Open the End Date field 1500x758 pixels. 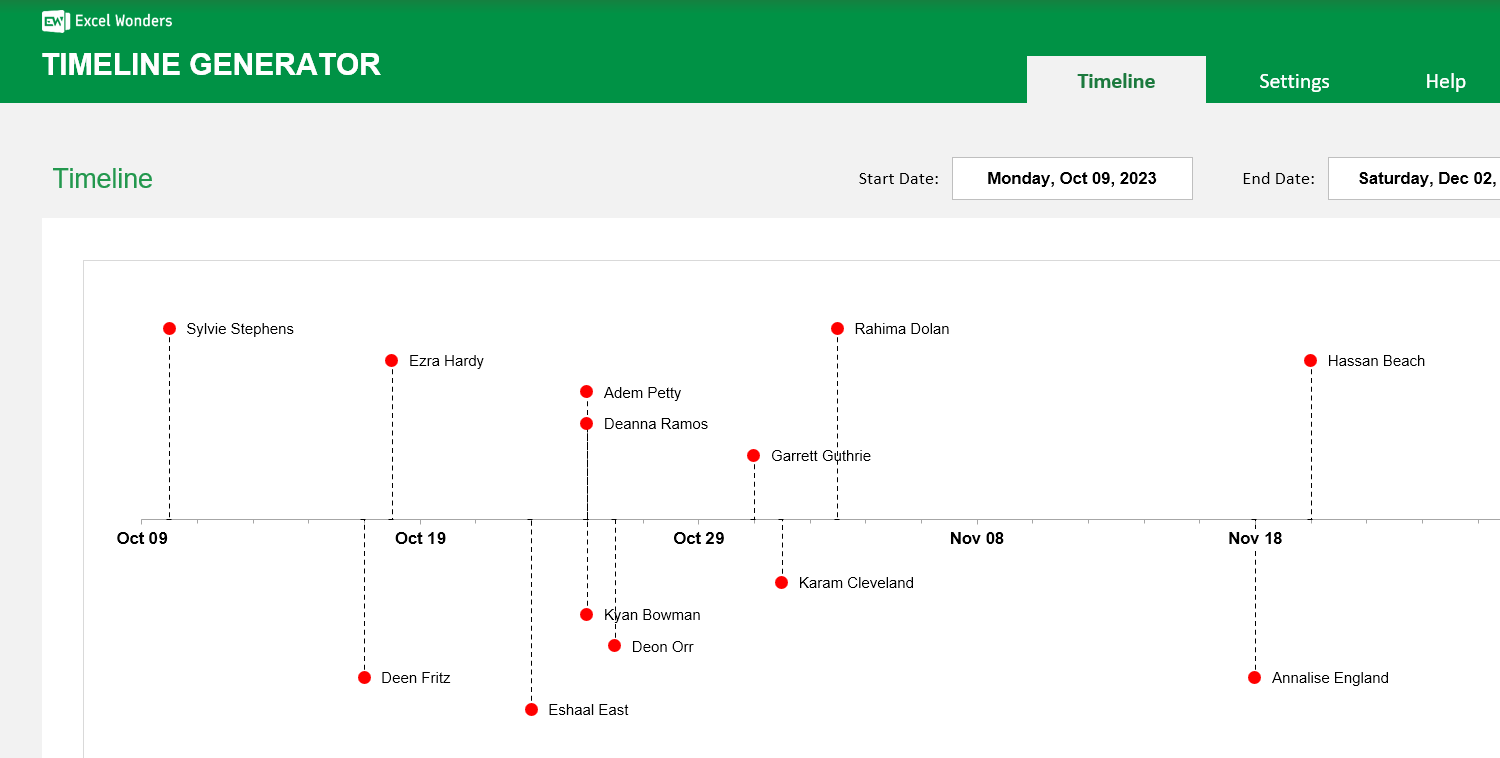(1420, 178)
